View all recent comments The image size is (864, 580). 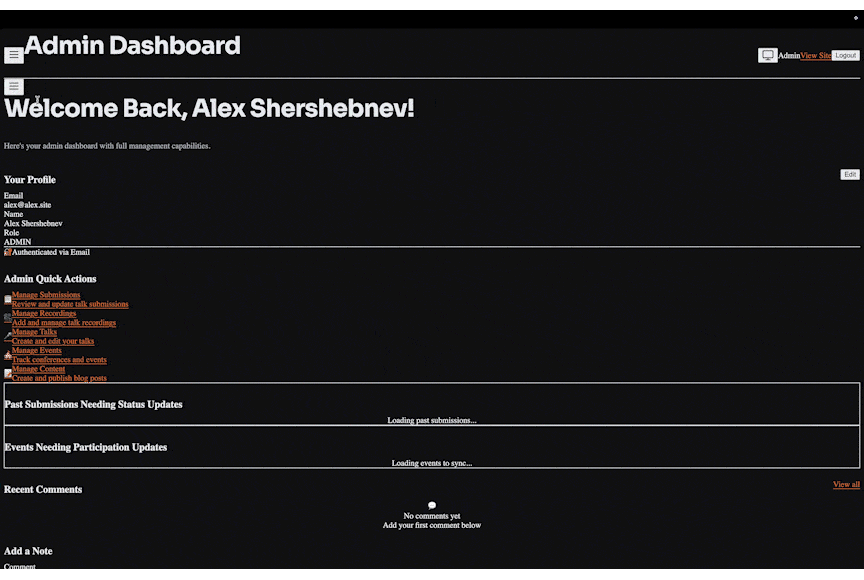pos(845,484)
